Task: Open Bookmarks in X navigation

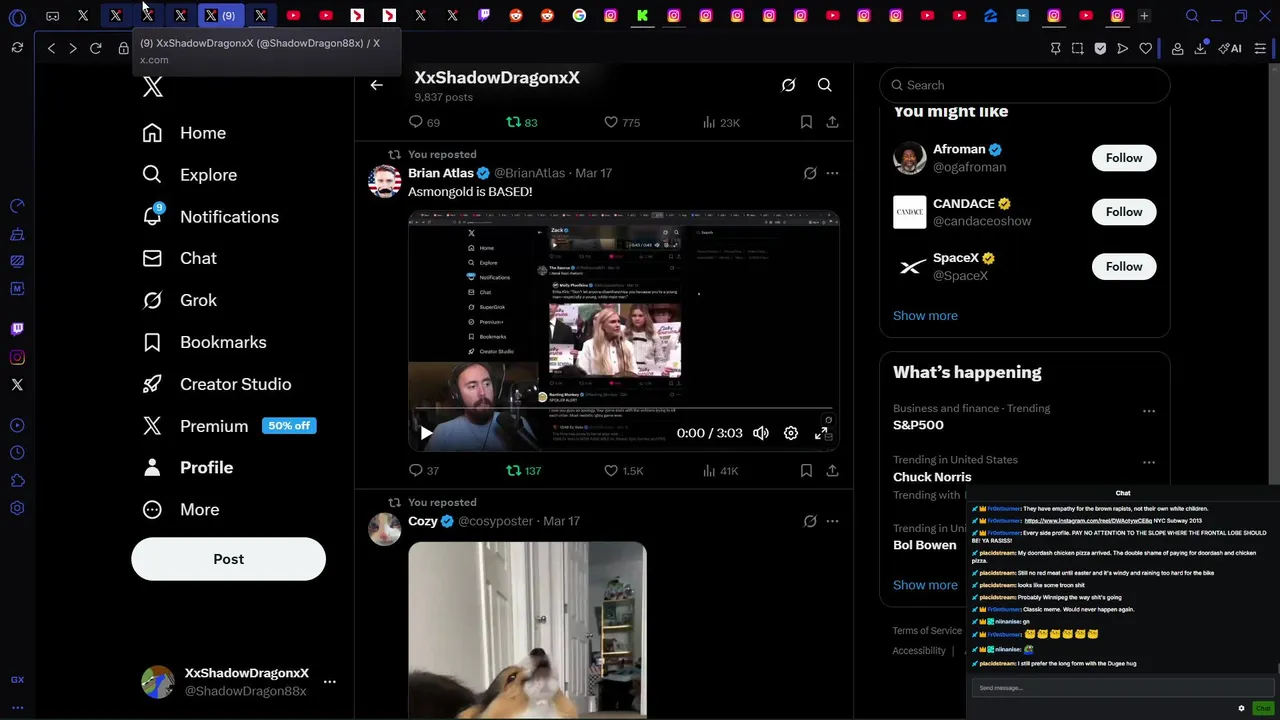Action: pos(204,342)
